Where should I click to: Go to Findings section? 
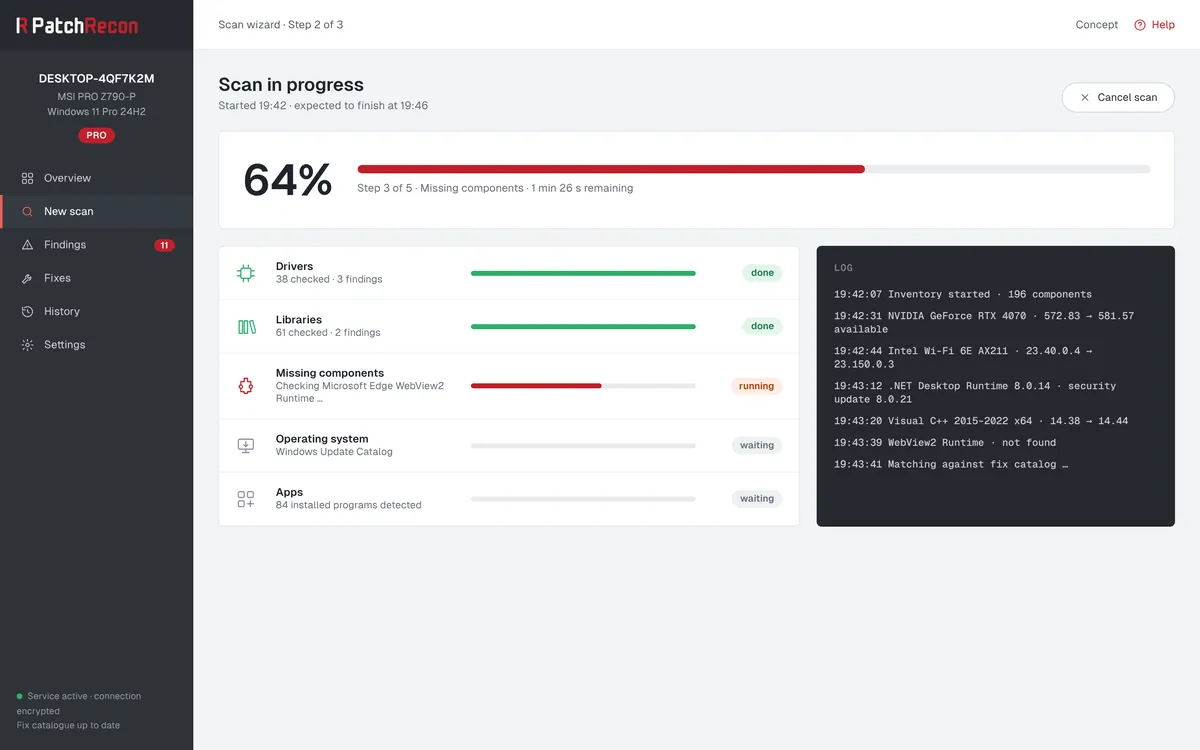96,245
